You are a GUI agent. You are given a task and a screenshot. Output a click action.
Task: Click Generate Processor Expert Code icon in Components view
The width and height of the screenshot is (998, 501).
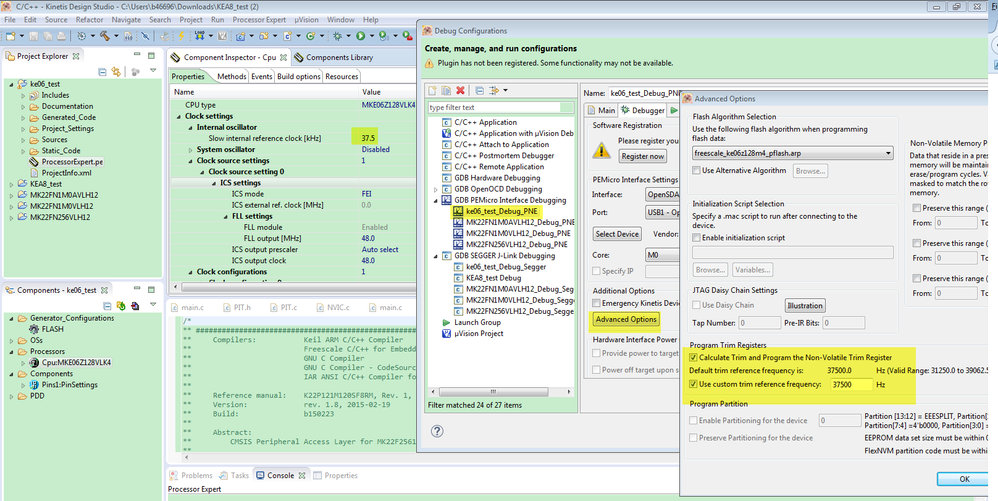pos(121,306)
